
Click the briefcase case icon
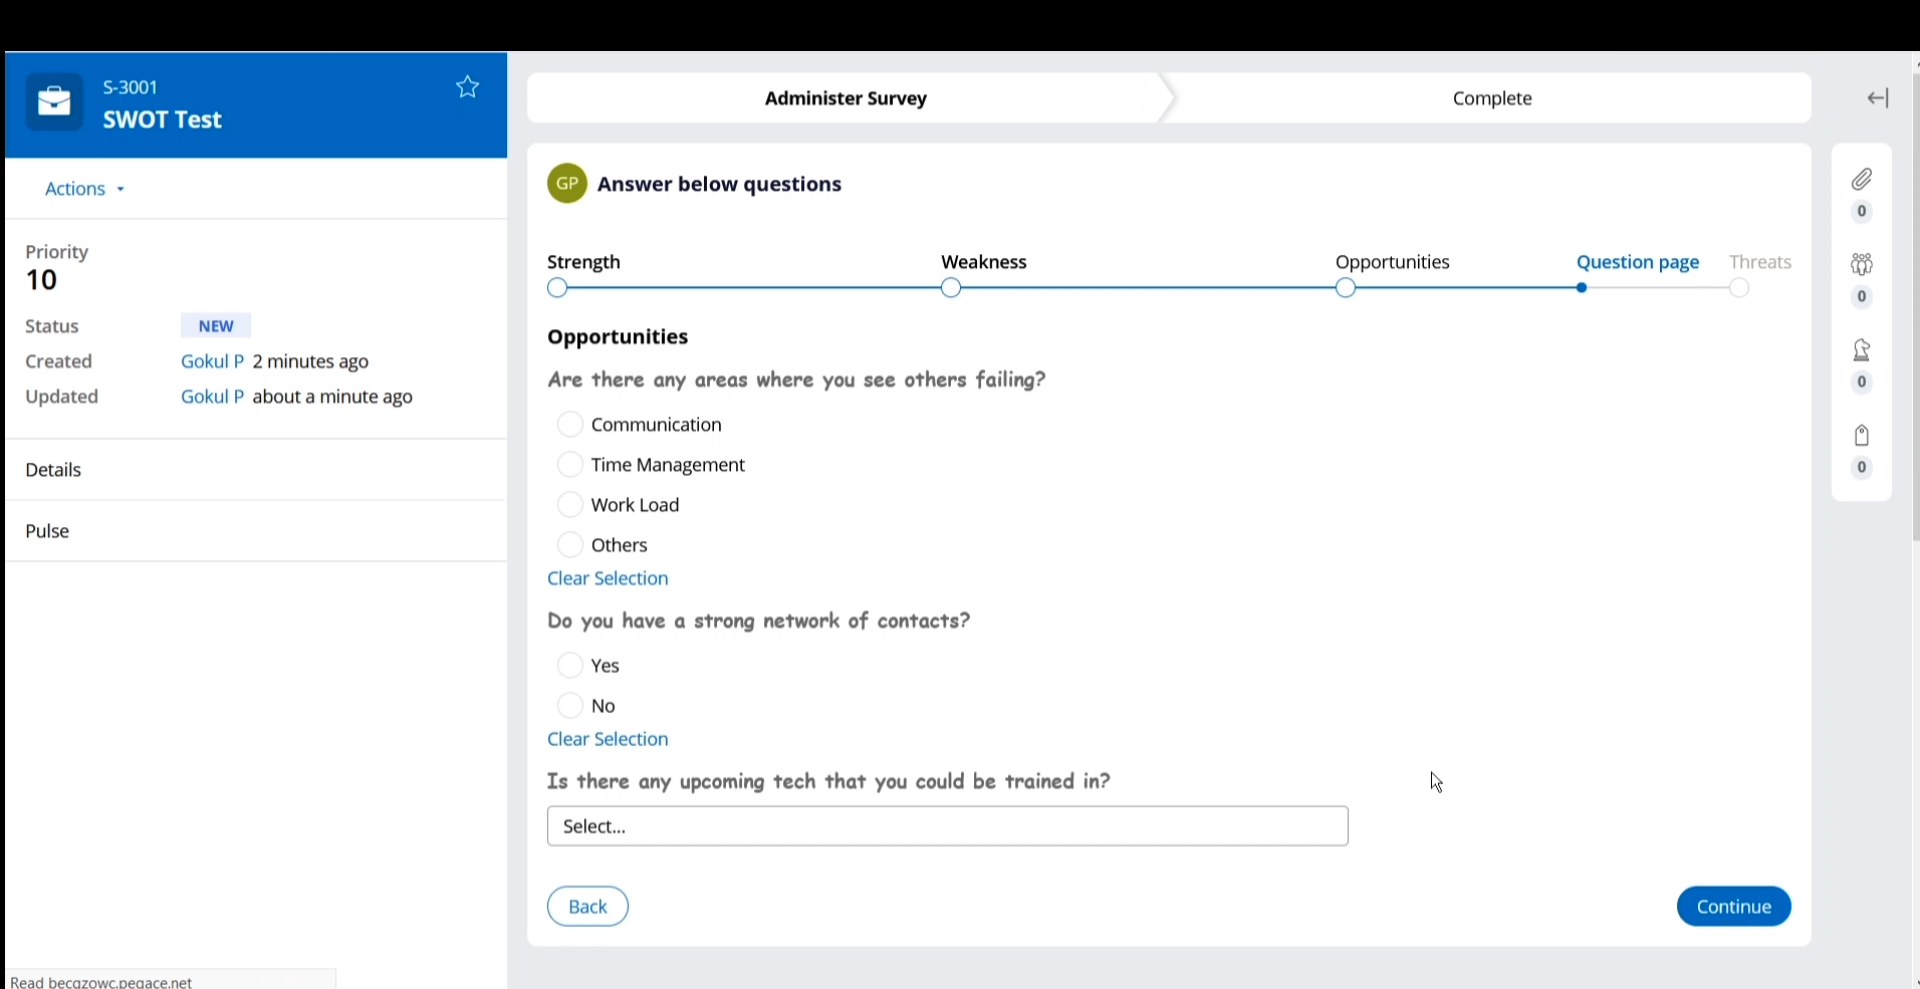pyautogui.click(x=54, y=102)
